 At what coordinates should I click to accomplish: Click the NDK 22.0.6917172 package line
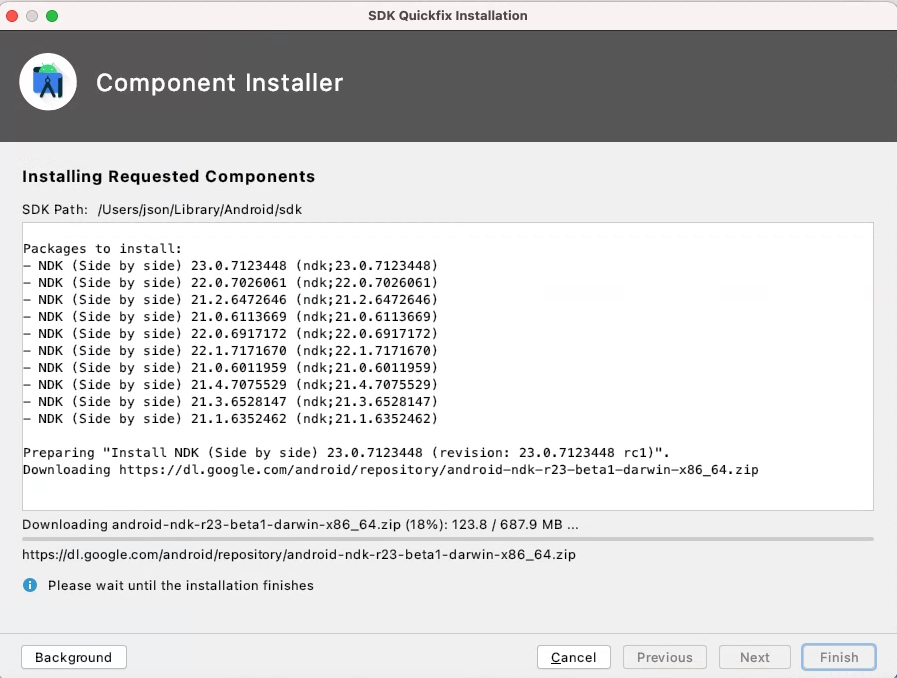click(230, 334)
